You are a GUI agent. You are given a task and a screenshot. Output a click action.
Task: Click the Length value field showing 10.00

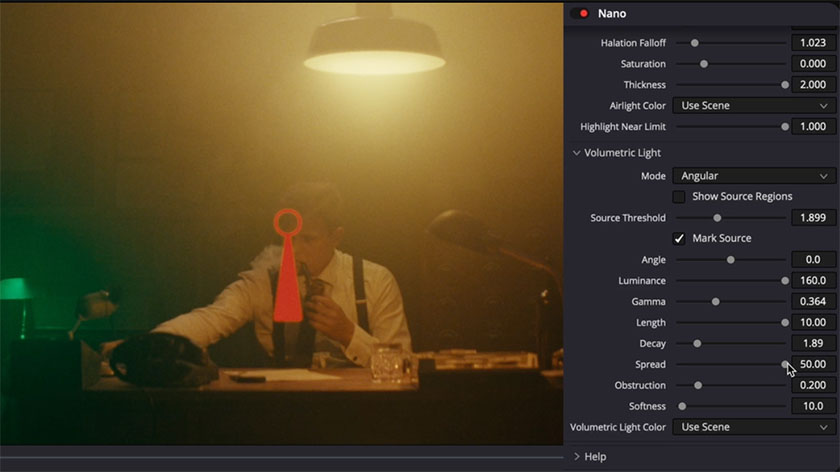tap(813, 323)
